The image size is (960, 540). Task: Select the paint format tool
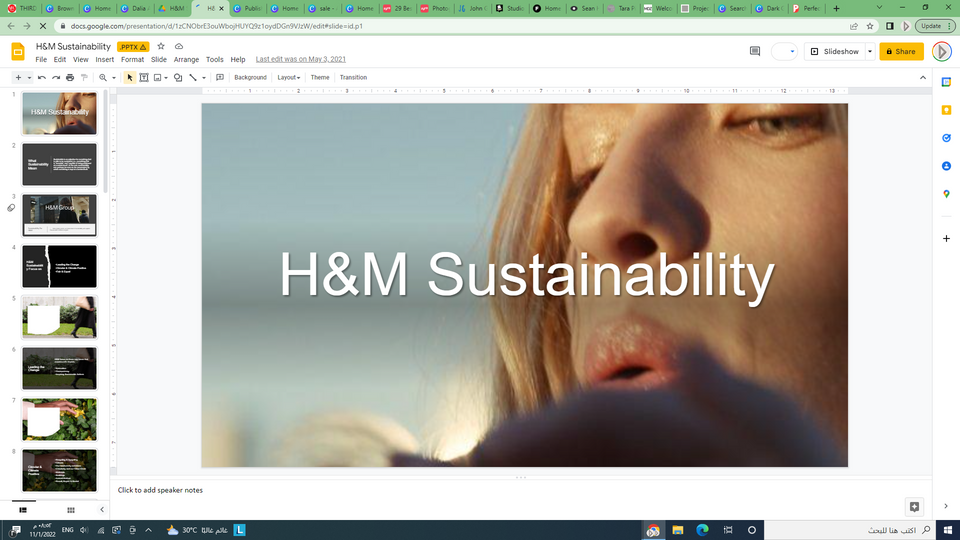[x=84, y=78]
